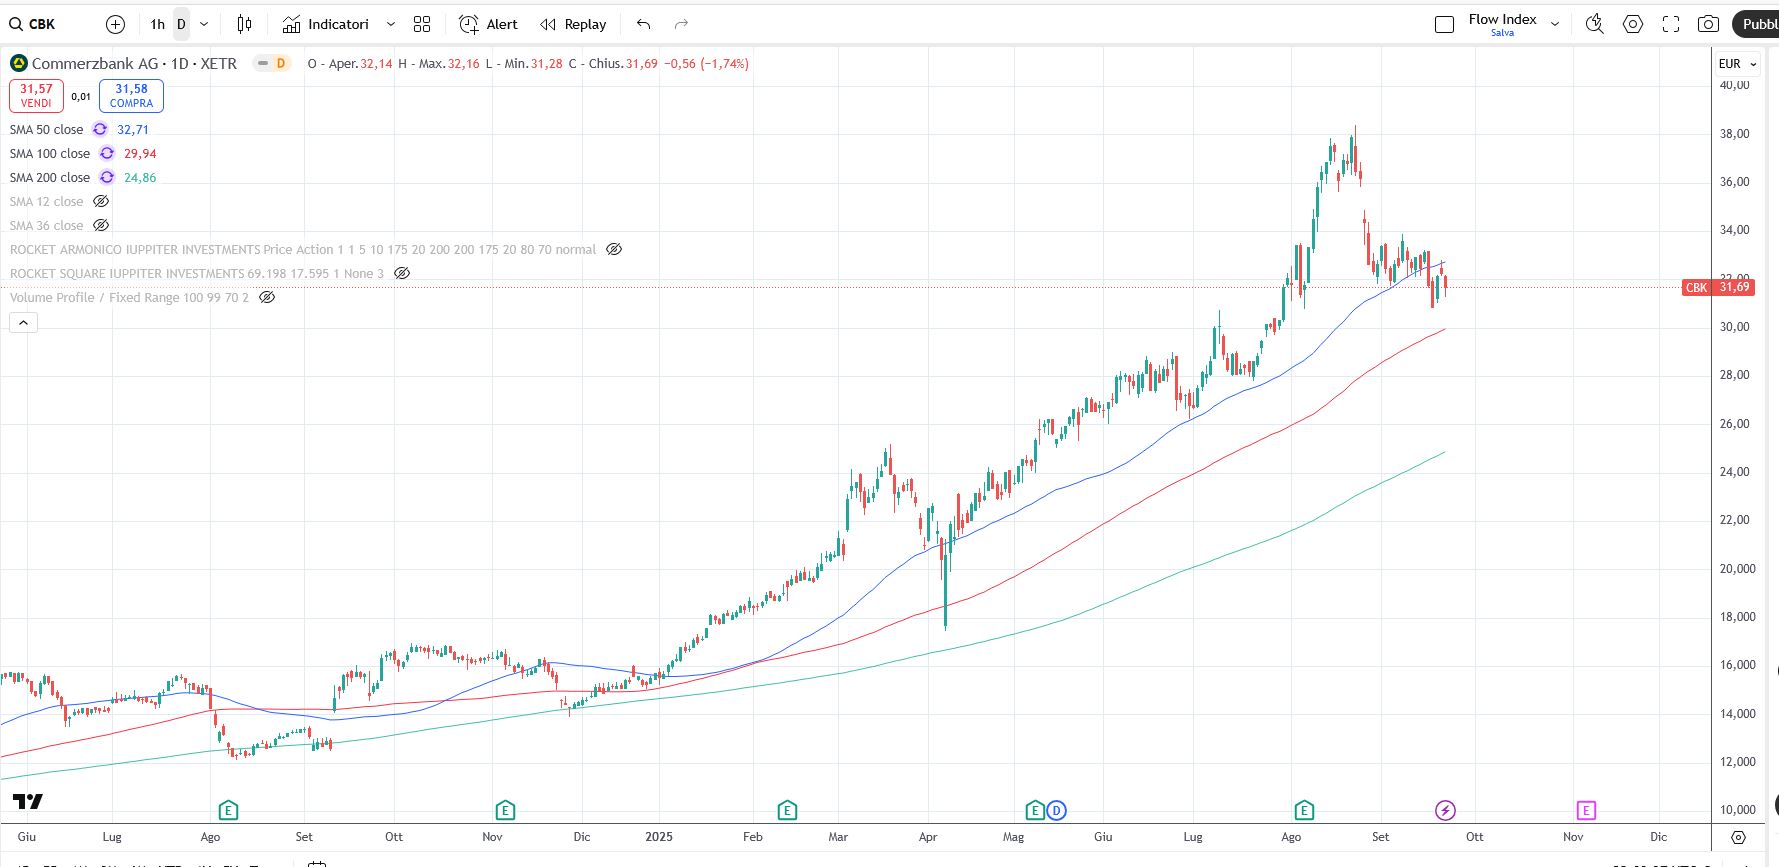Click the 31,57 VENDI sell button

click(x=36, y=96)
